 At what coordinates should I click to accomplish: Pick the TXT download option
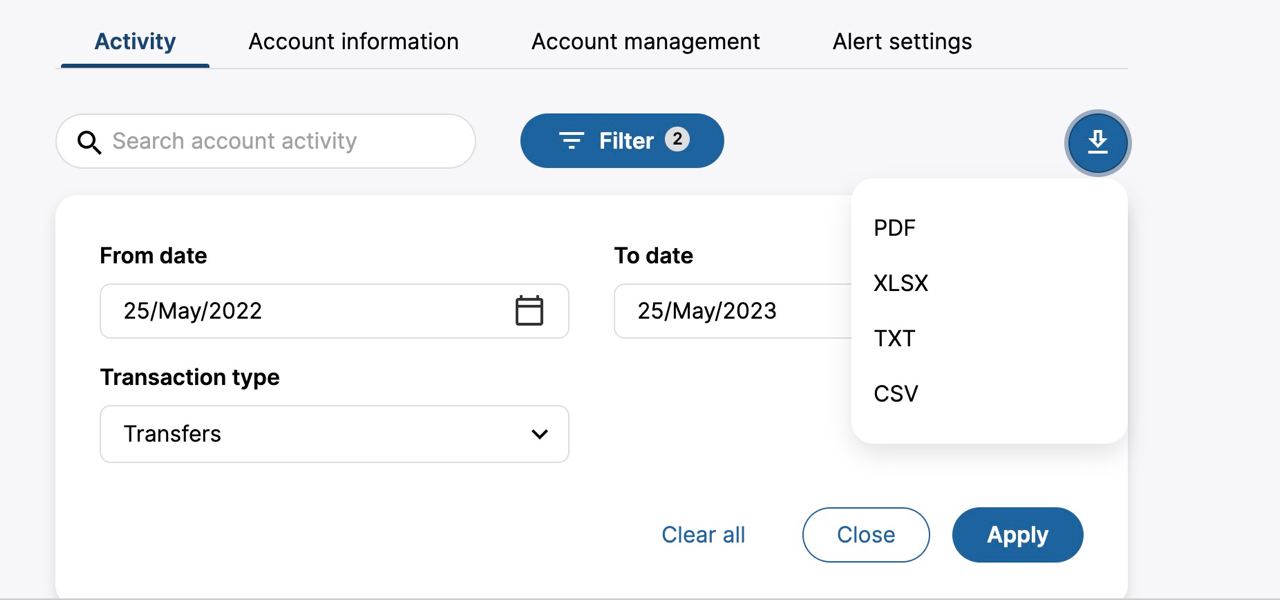coord(895,338)
